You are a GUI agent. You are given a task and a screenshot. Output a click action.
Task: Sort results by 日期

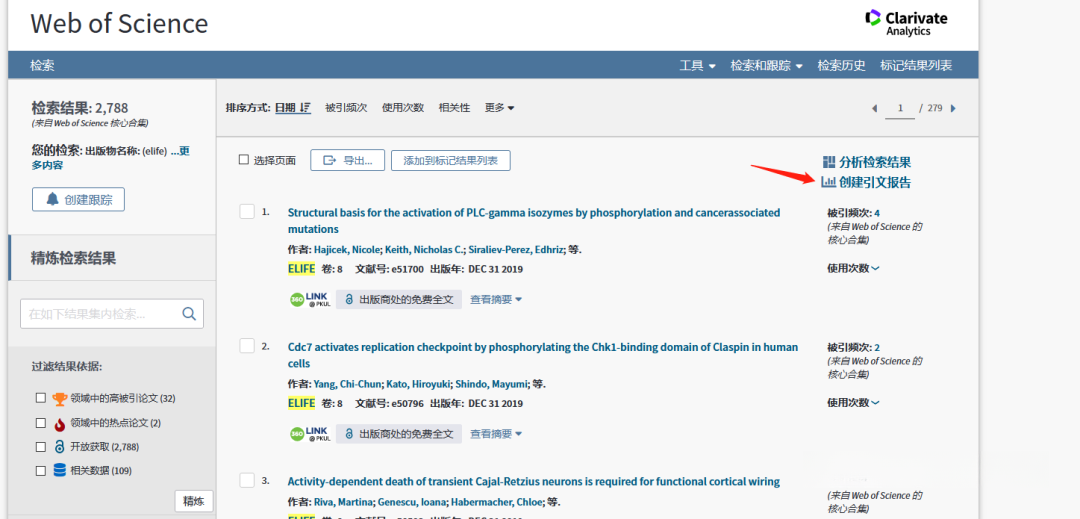pos(293,107)
